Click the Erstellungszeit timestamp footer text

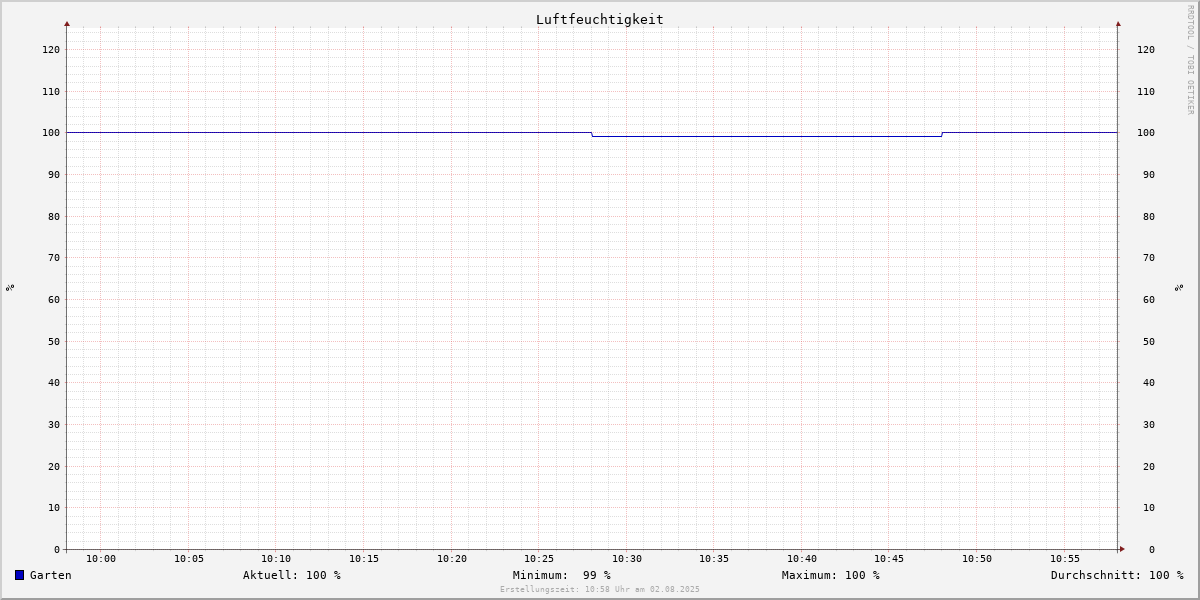pyautogui.click(x=600, y=590)
